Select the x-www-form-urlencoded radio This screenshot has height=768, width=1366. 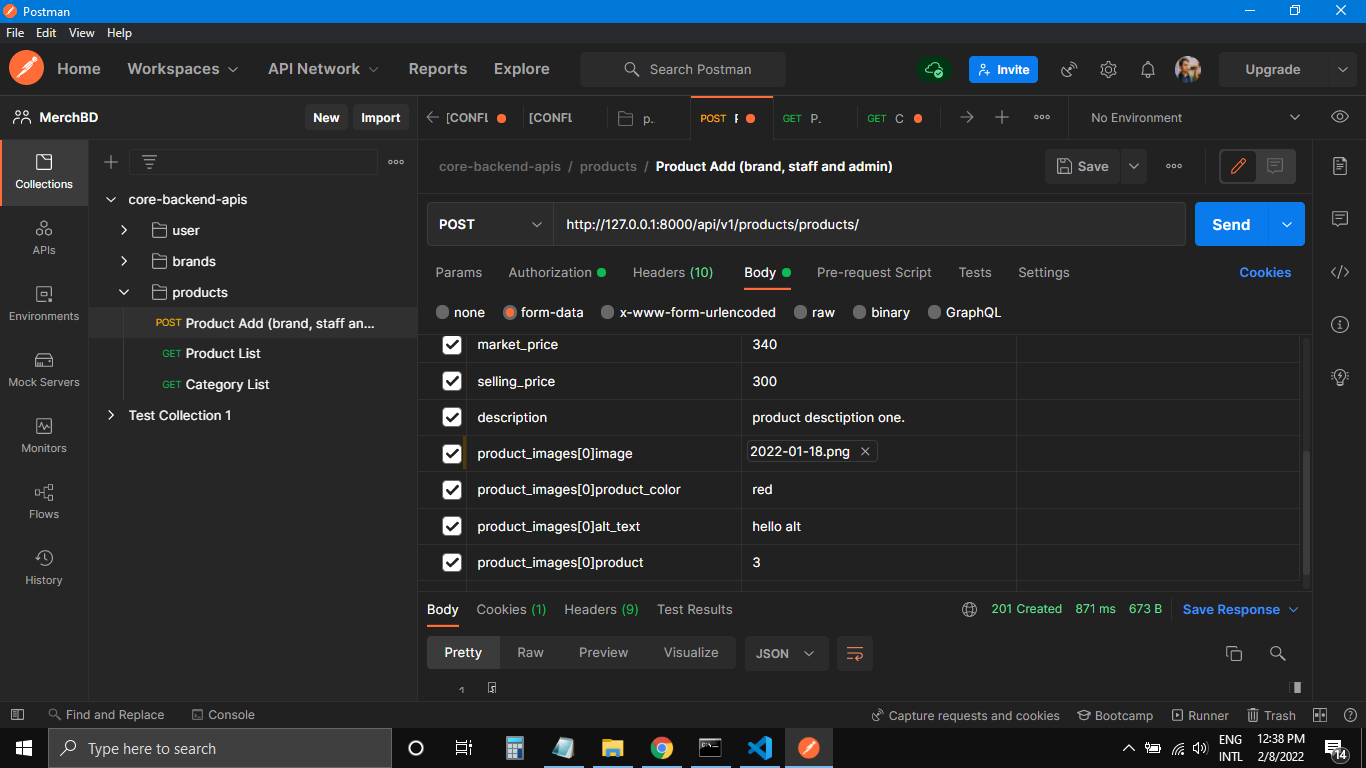(x=607, y=312)
